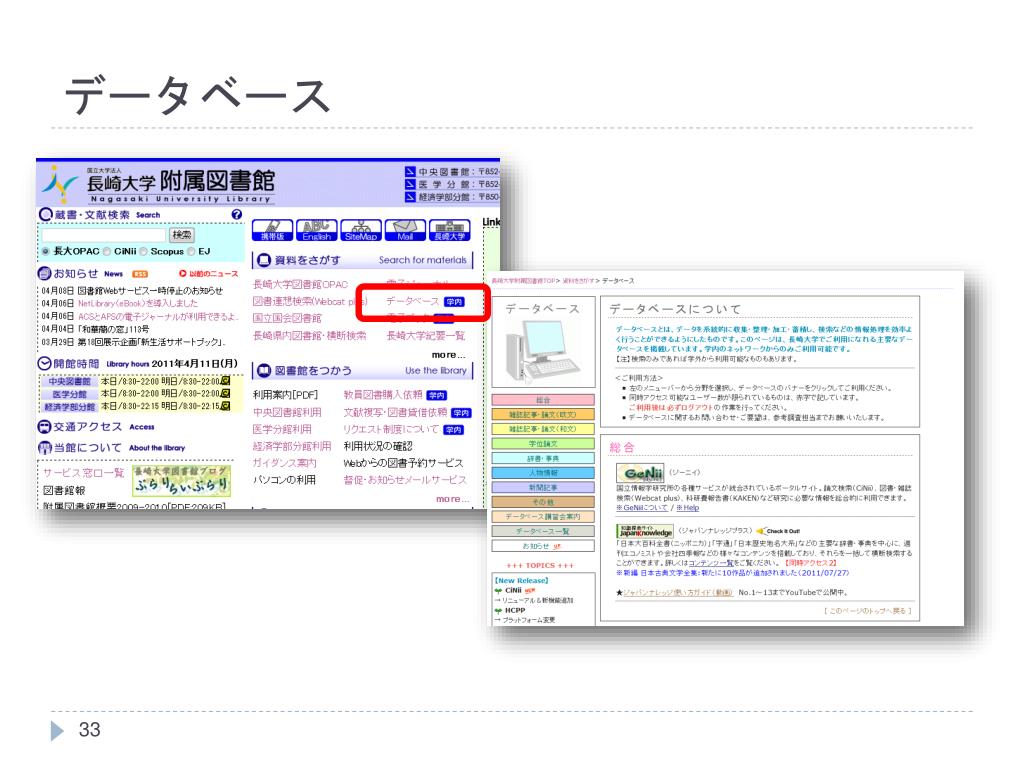This screenshot has height=768, width=1024.
Task: Open the 辞書・事典 category
Action: 543,458
